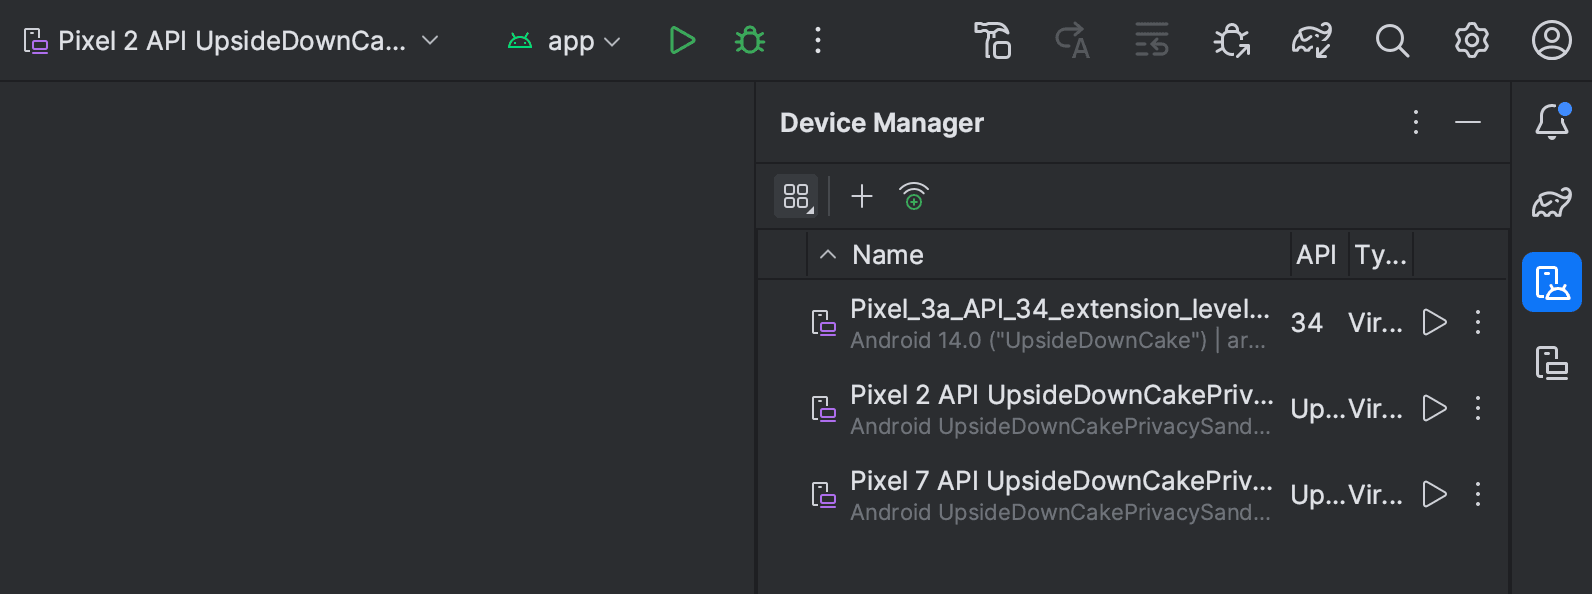Open actions menu for Pixel 2 device

pos(1478,408)
